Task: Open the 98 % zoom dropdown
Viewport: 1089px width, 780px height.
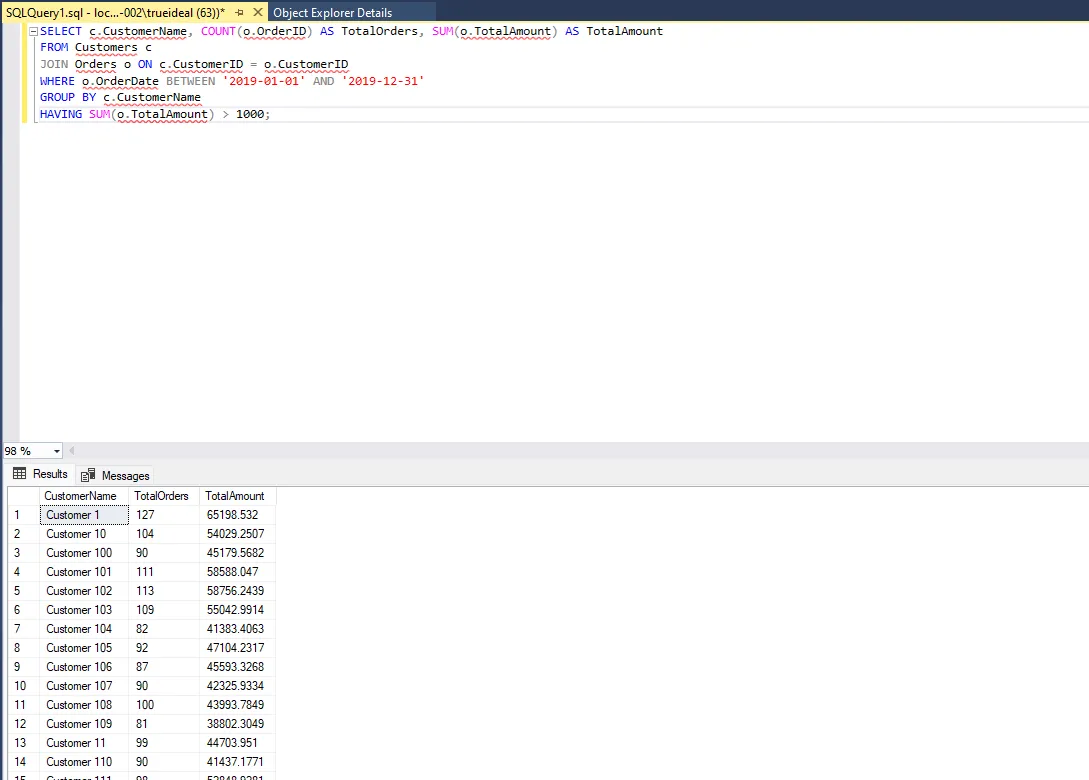Action: tap(56, 451)
